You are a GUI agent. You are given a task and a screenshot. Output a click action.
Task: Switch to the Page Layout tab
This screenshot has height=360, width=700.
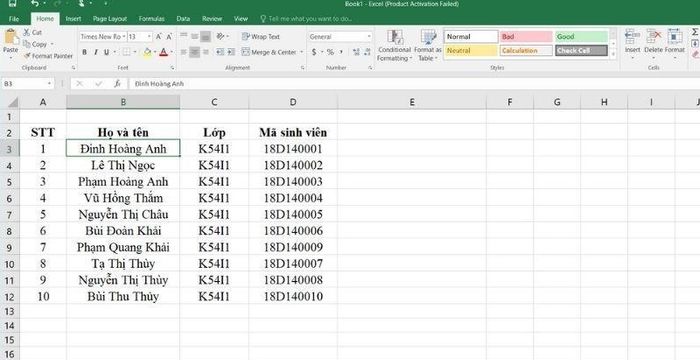click(110, 19)
